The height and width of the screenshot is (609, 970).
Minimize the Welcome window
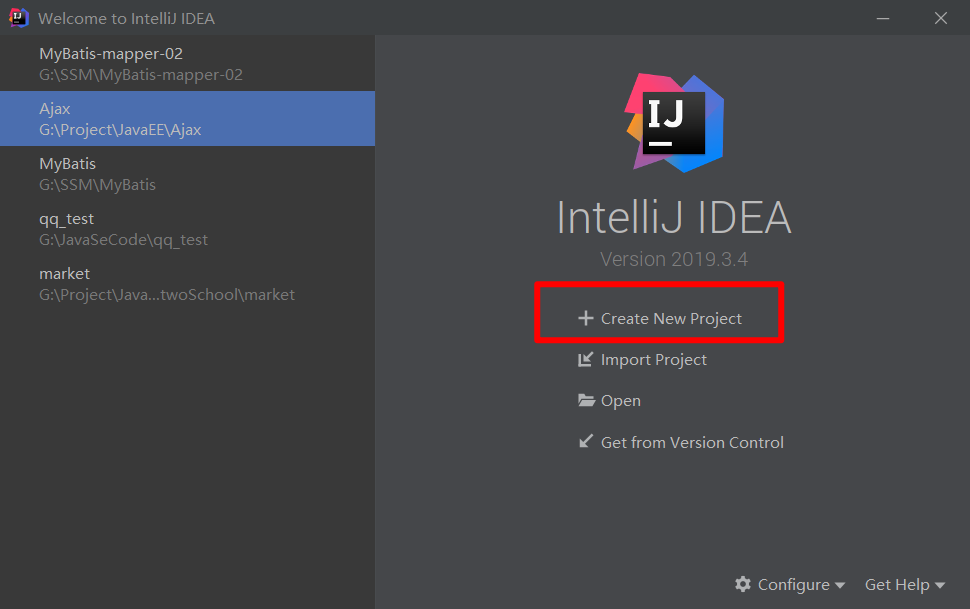click(883, 18)
